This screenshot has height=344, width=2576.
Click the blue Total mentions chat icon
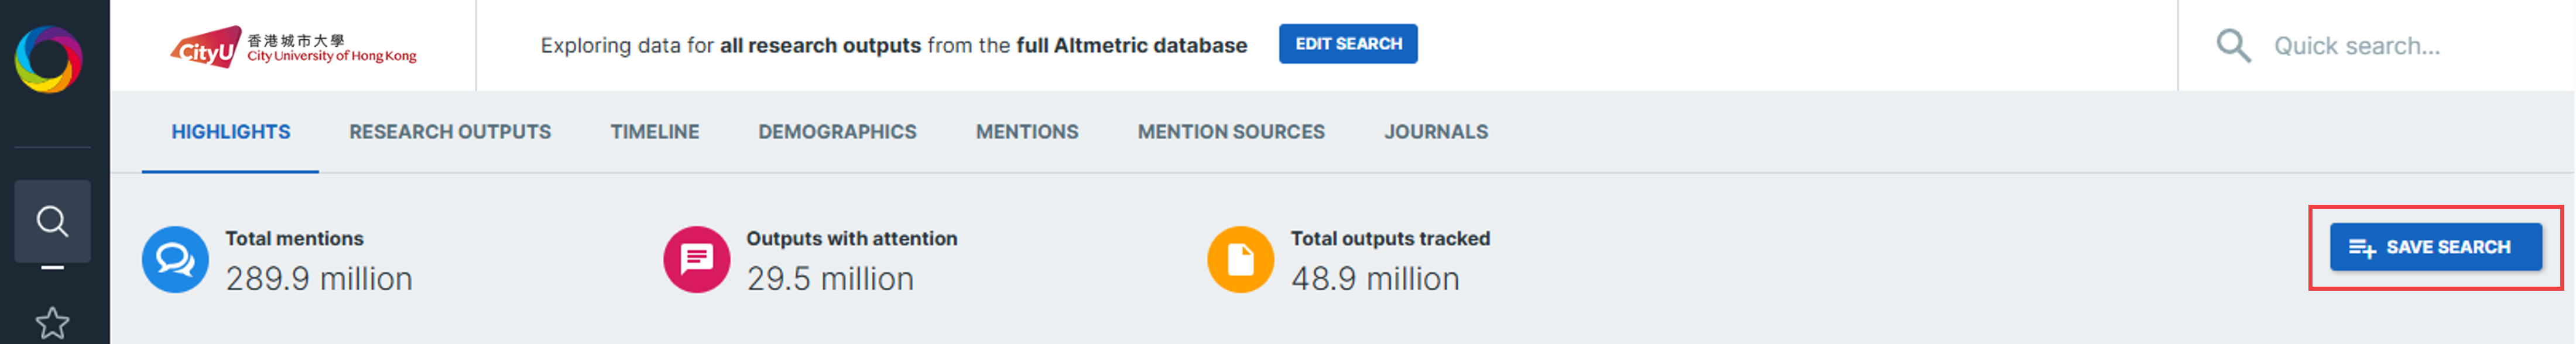coord(175,260)
